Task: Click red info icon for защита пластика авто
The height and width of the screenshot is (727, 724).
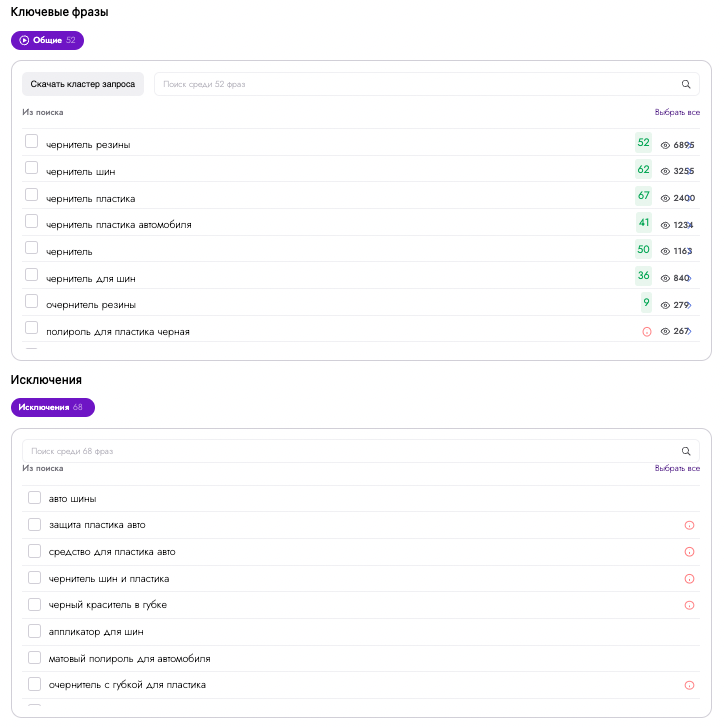Action: coord(689,525)
